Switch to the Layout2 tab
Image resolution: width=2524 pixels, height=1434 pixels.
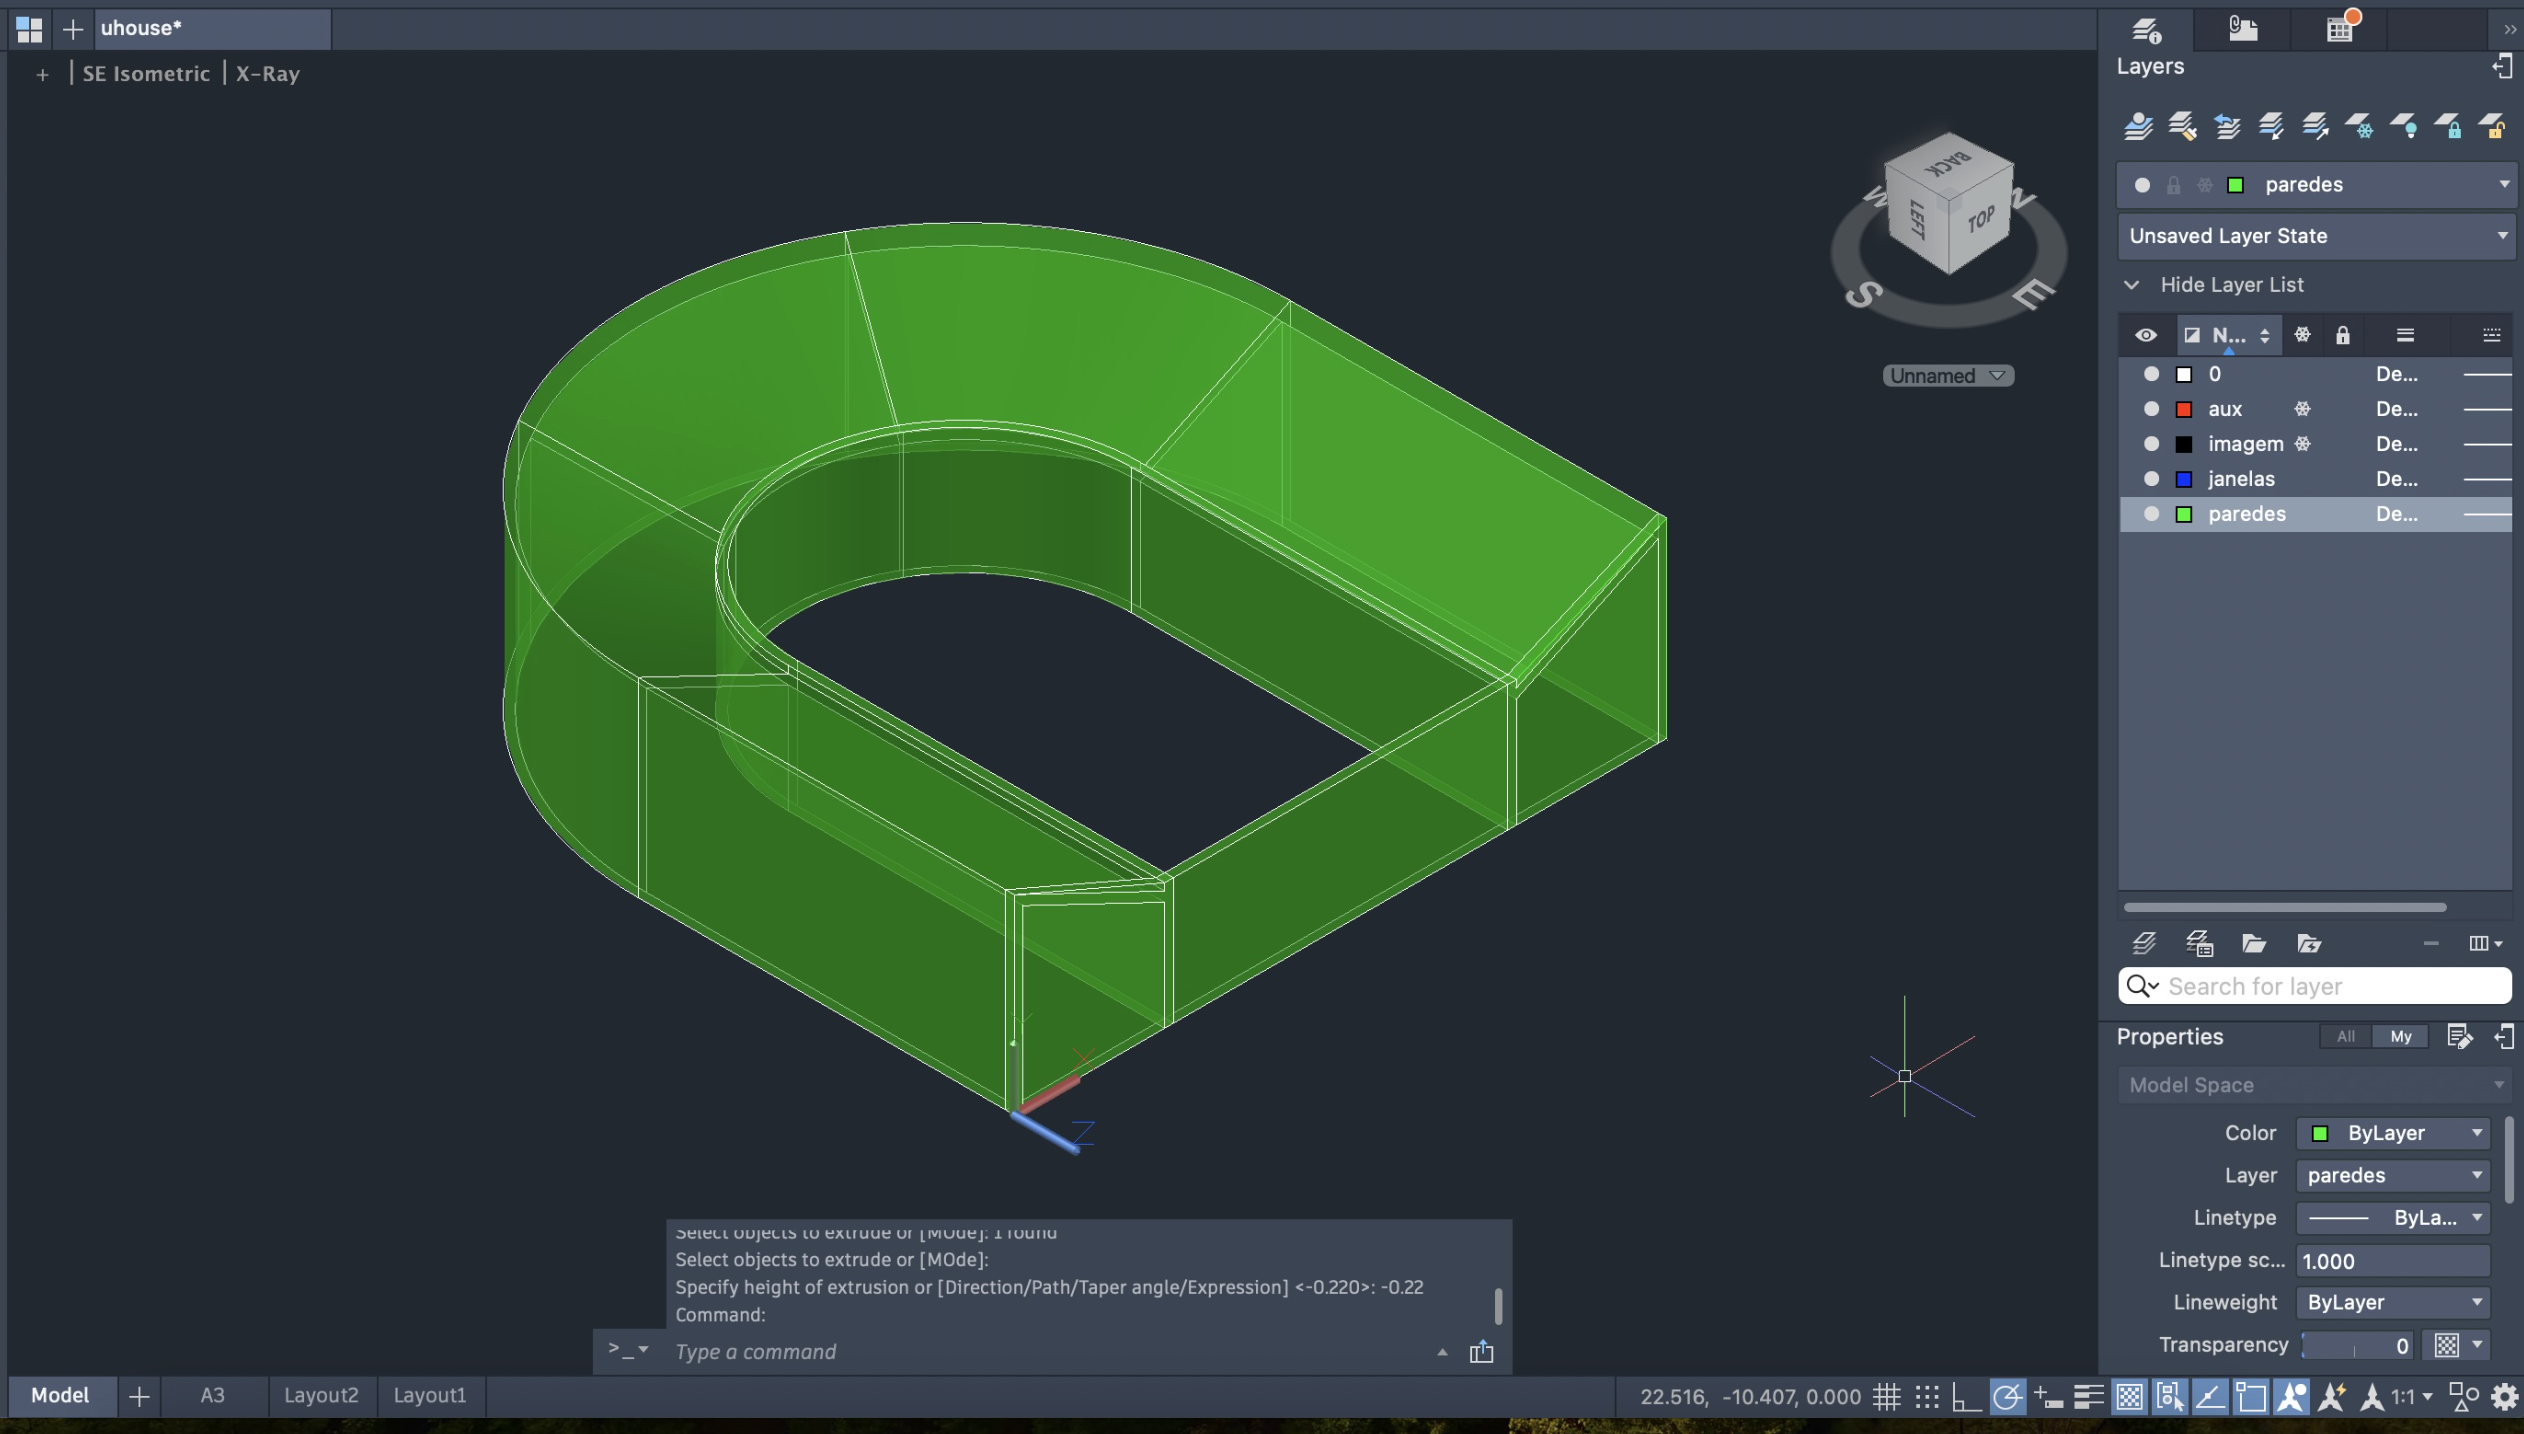click(321, 1395)
